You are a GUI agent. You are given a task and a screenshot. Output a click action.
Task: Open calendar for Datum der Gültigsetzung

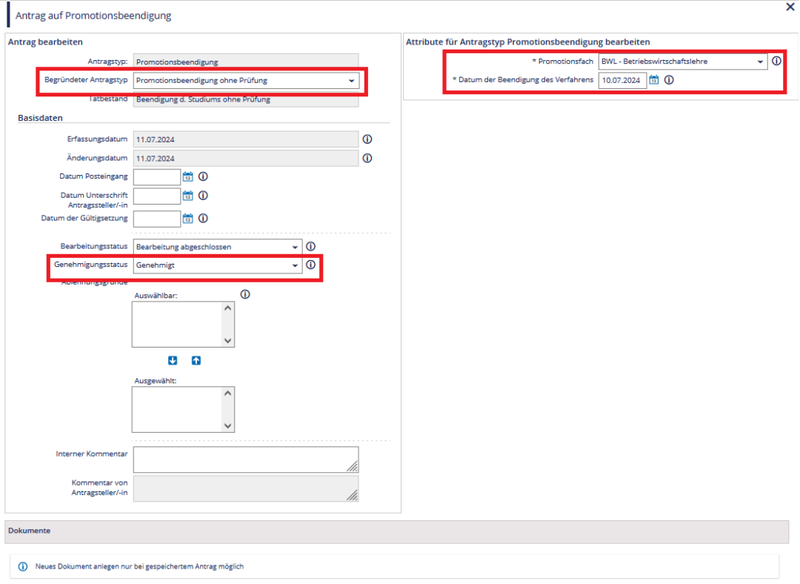187,218
